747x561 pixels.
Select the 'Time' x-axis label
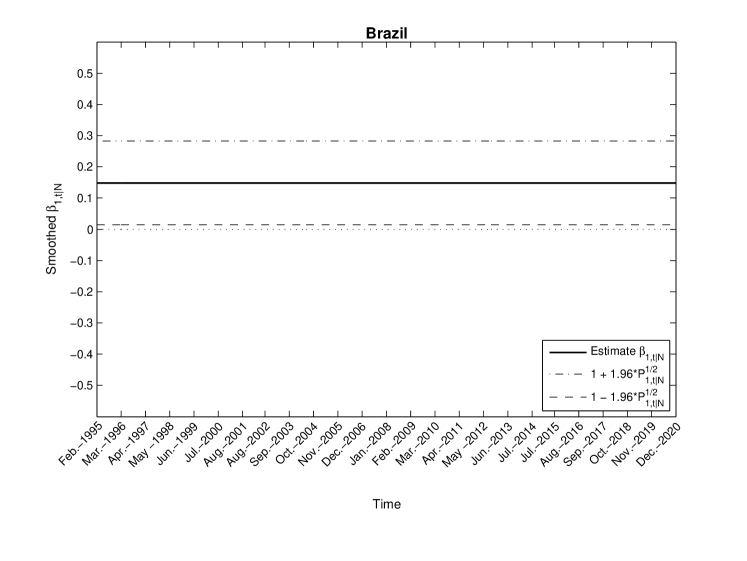coord(386,504)
